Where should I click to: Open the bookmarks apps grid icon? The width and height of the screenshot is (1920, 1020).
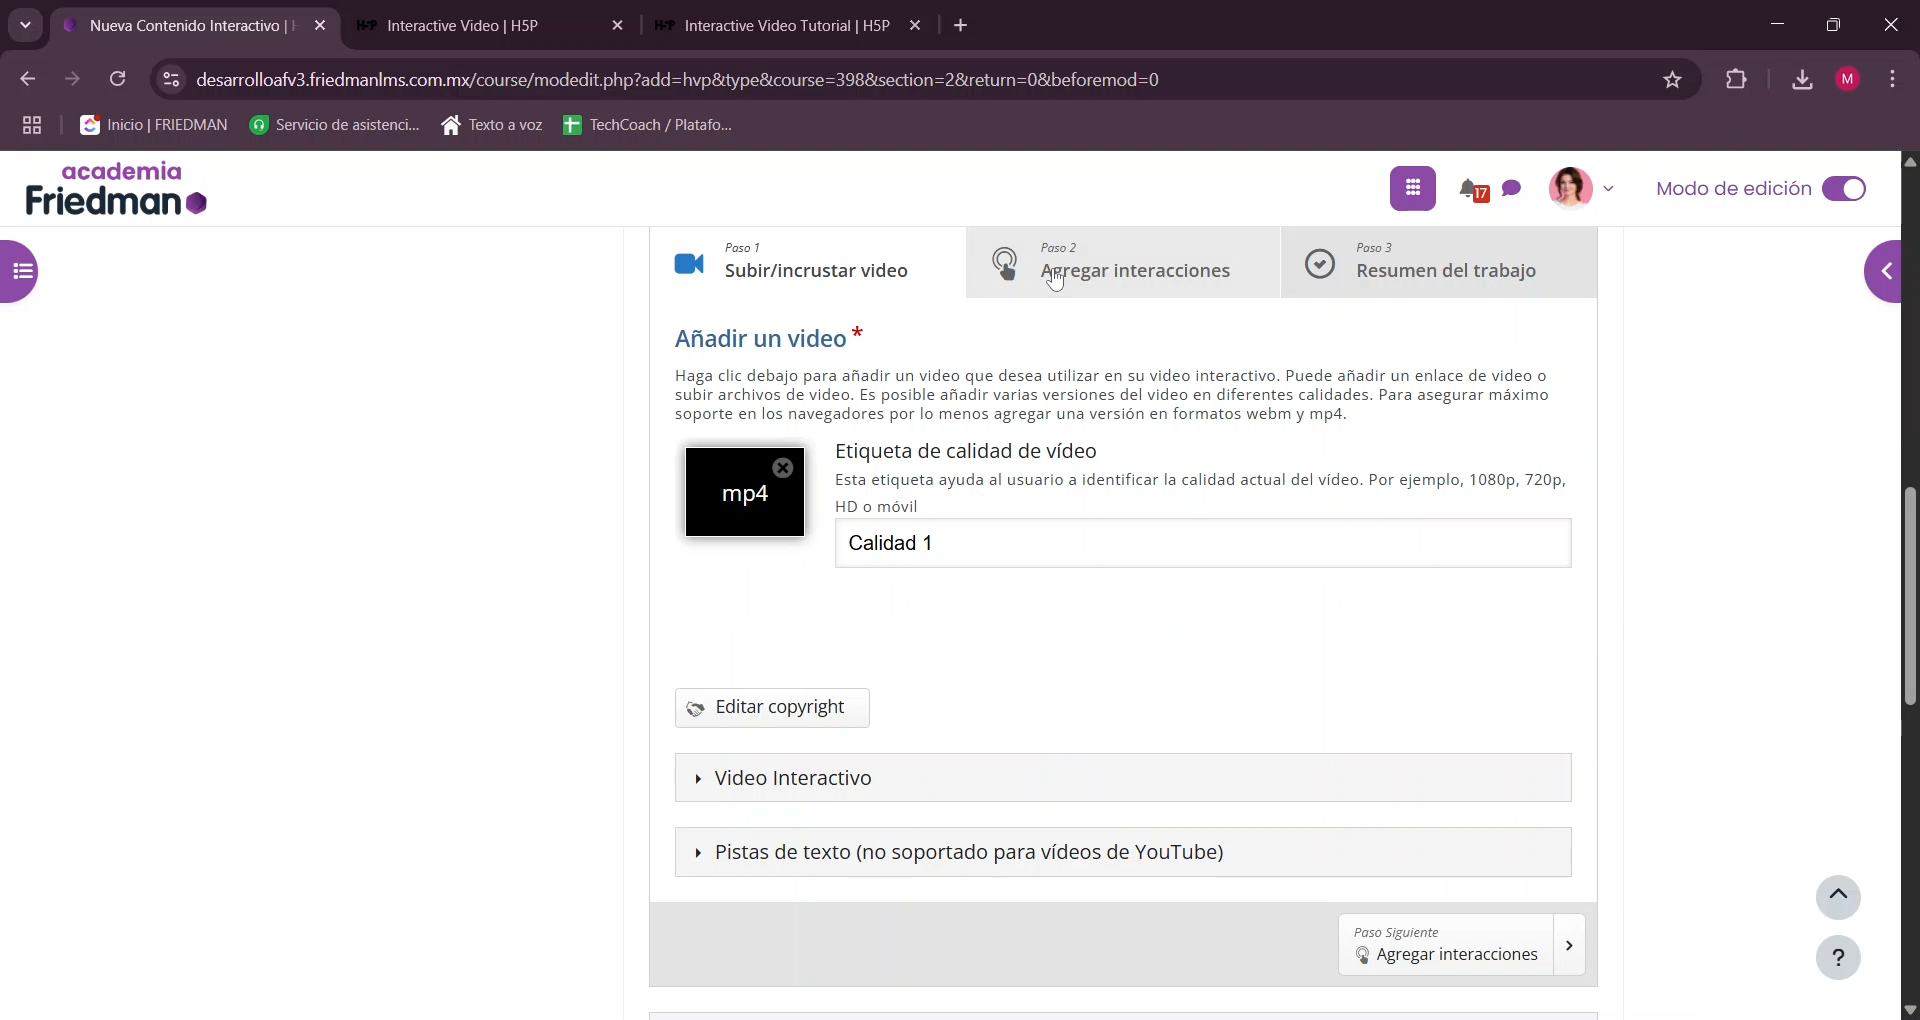pyautogui.click(x=32, y=125)
